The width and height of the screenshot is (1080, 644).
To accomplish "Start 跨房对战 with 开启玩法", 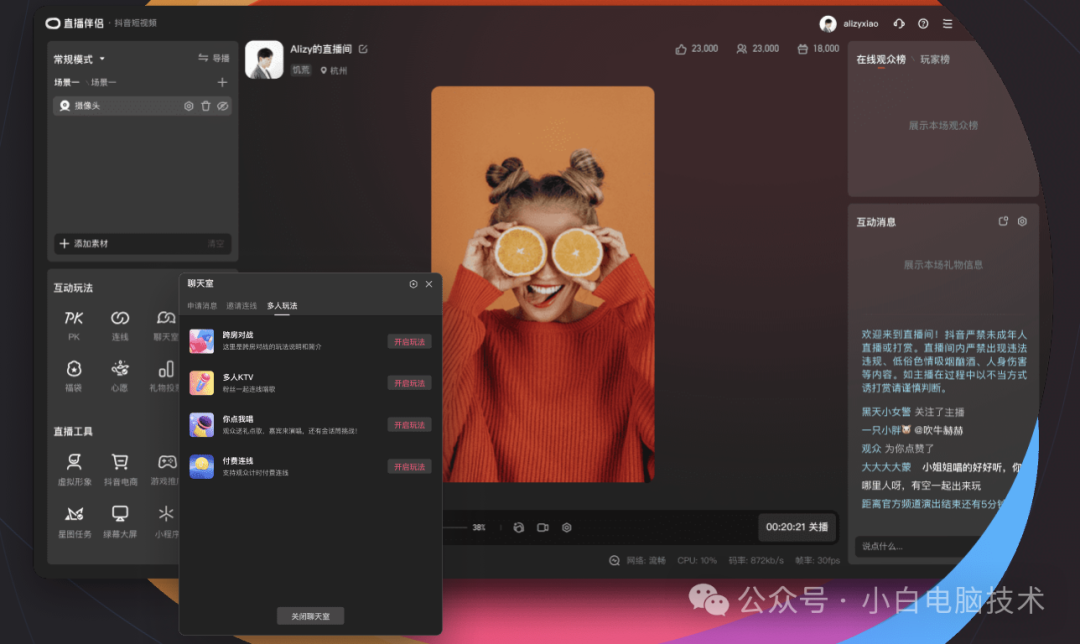I will pos(409,342).
